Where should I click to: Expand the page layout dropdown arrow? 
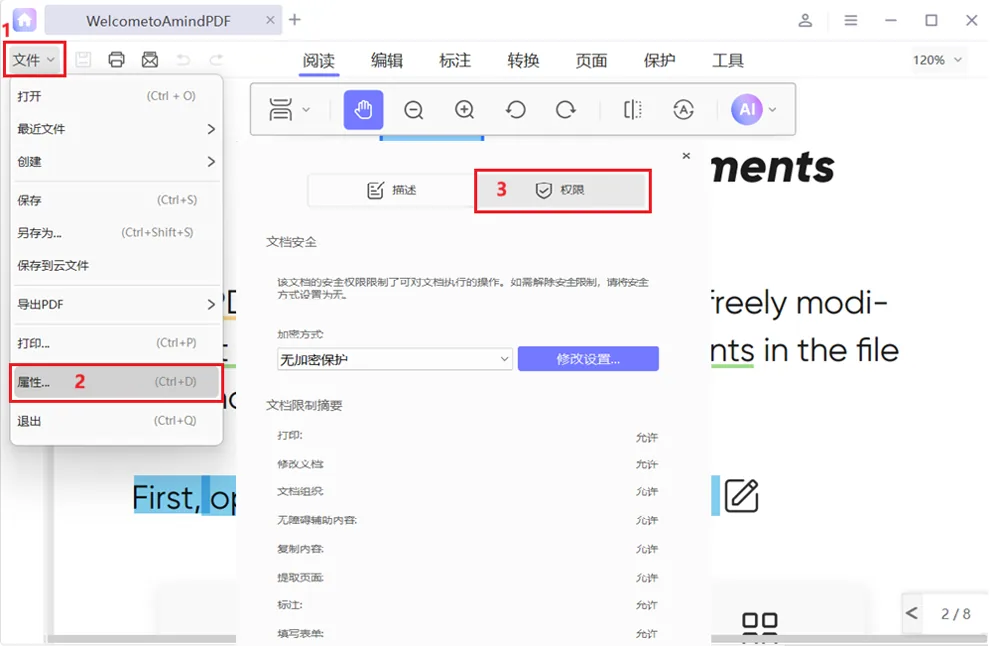tap(306, 110)
